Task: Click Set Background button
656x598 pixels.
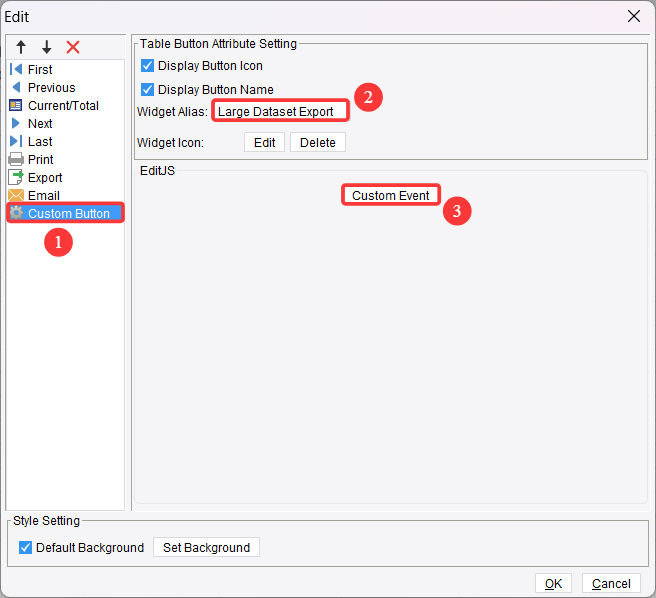Action: coord(206,547)
